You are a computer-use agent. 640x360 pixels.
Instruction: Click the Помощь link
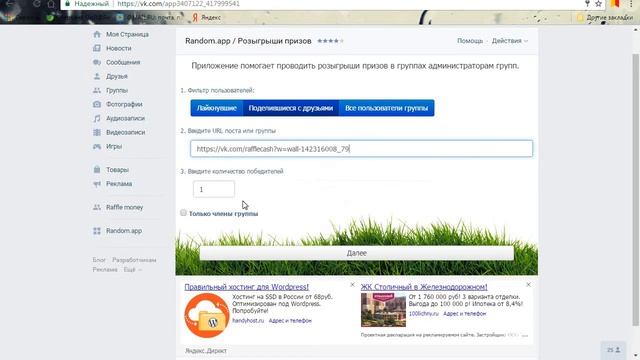(470, 41)
